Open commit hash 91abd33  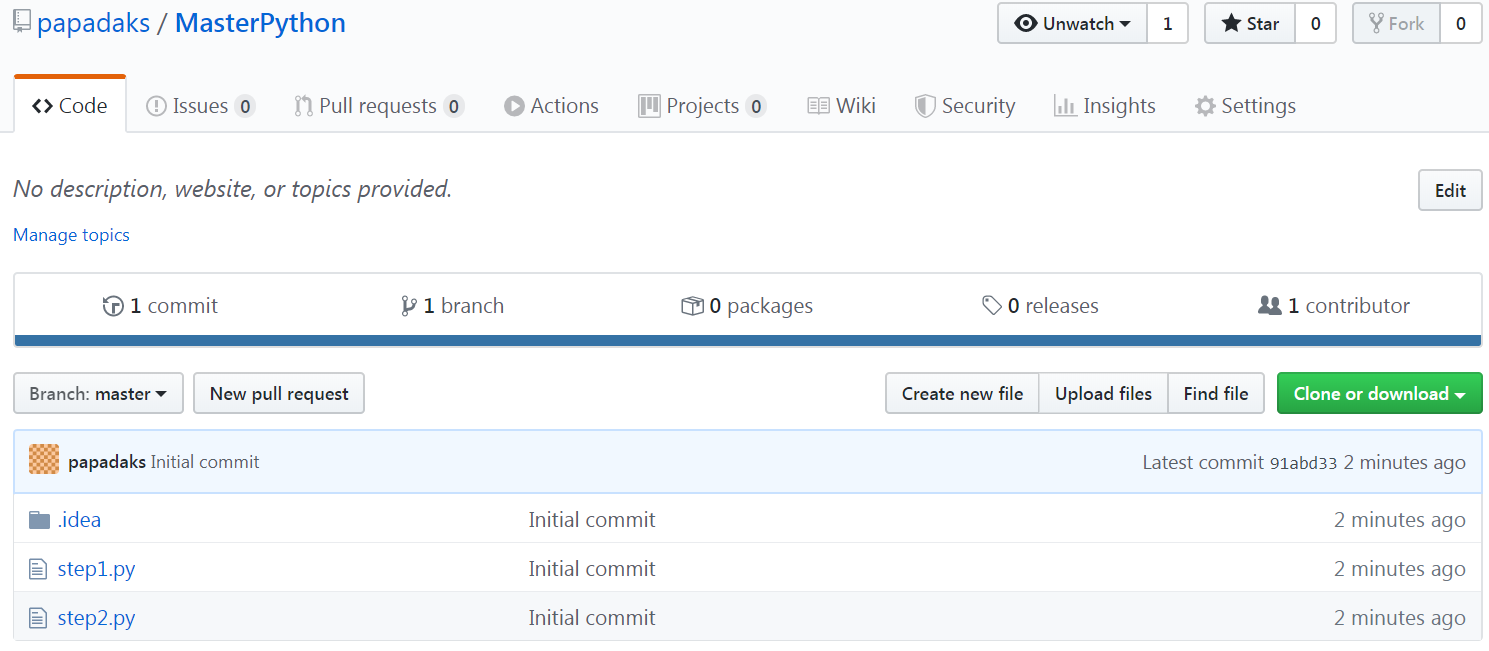click(1303, 463)
